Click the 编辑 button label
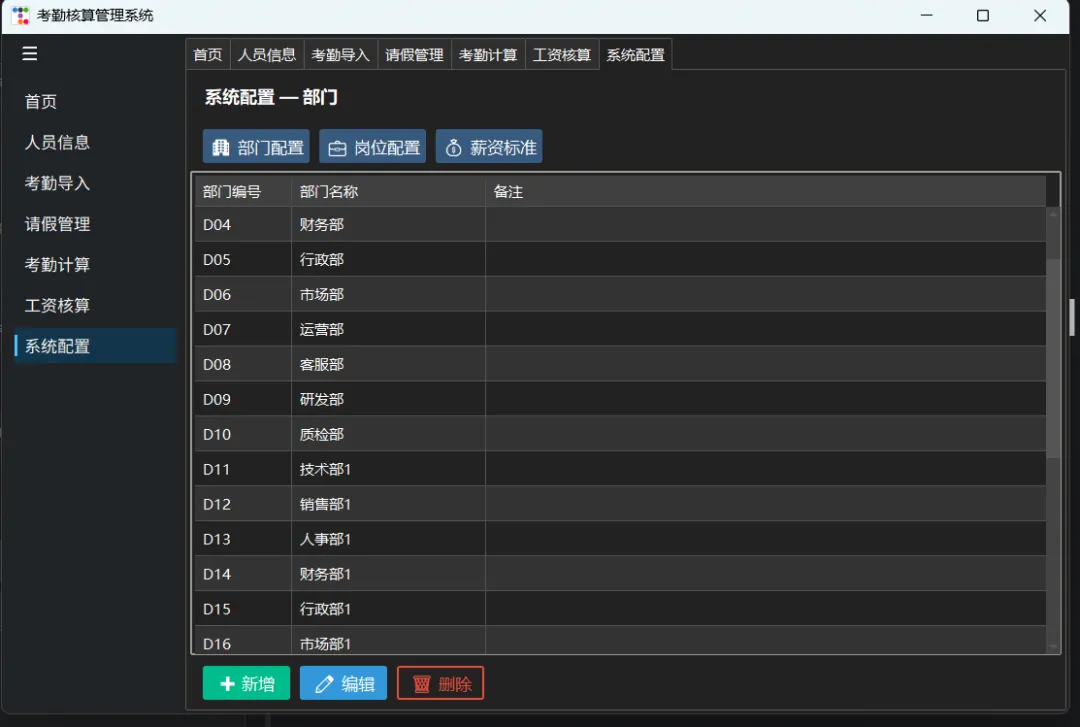The image size is (1080, 727). click(x=358, y=684)
